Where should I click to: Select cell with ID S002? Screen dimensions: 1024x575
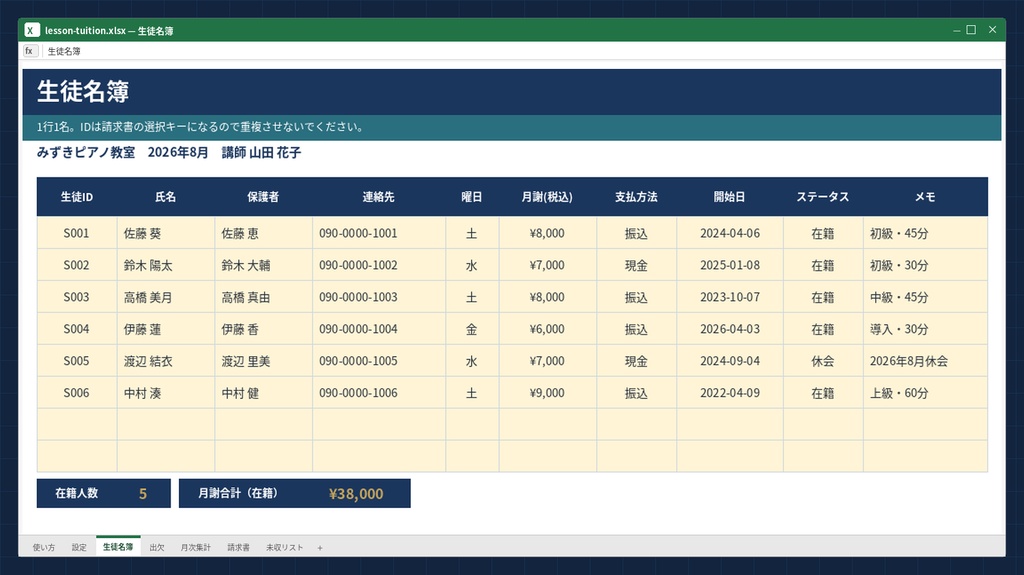coord(77,265)
